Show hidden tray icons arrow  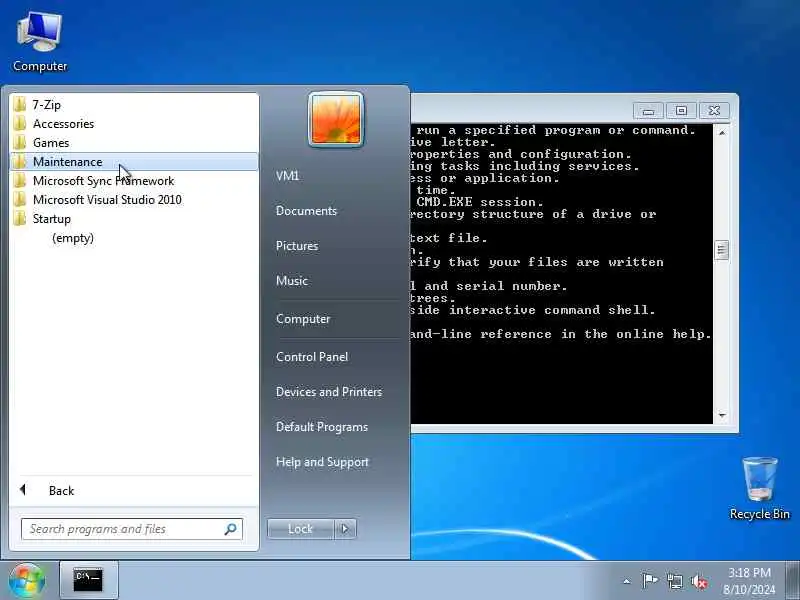click(x=627, y=581)
